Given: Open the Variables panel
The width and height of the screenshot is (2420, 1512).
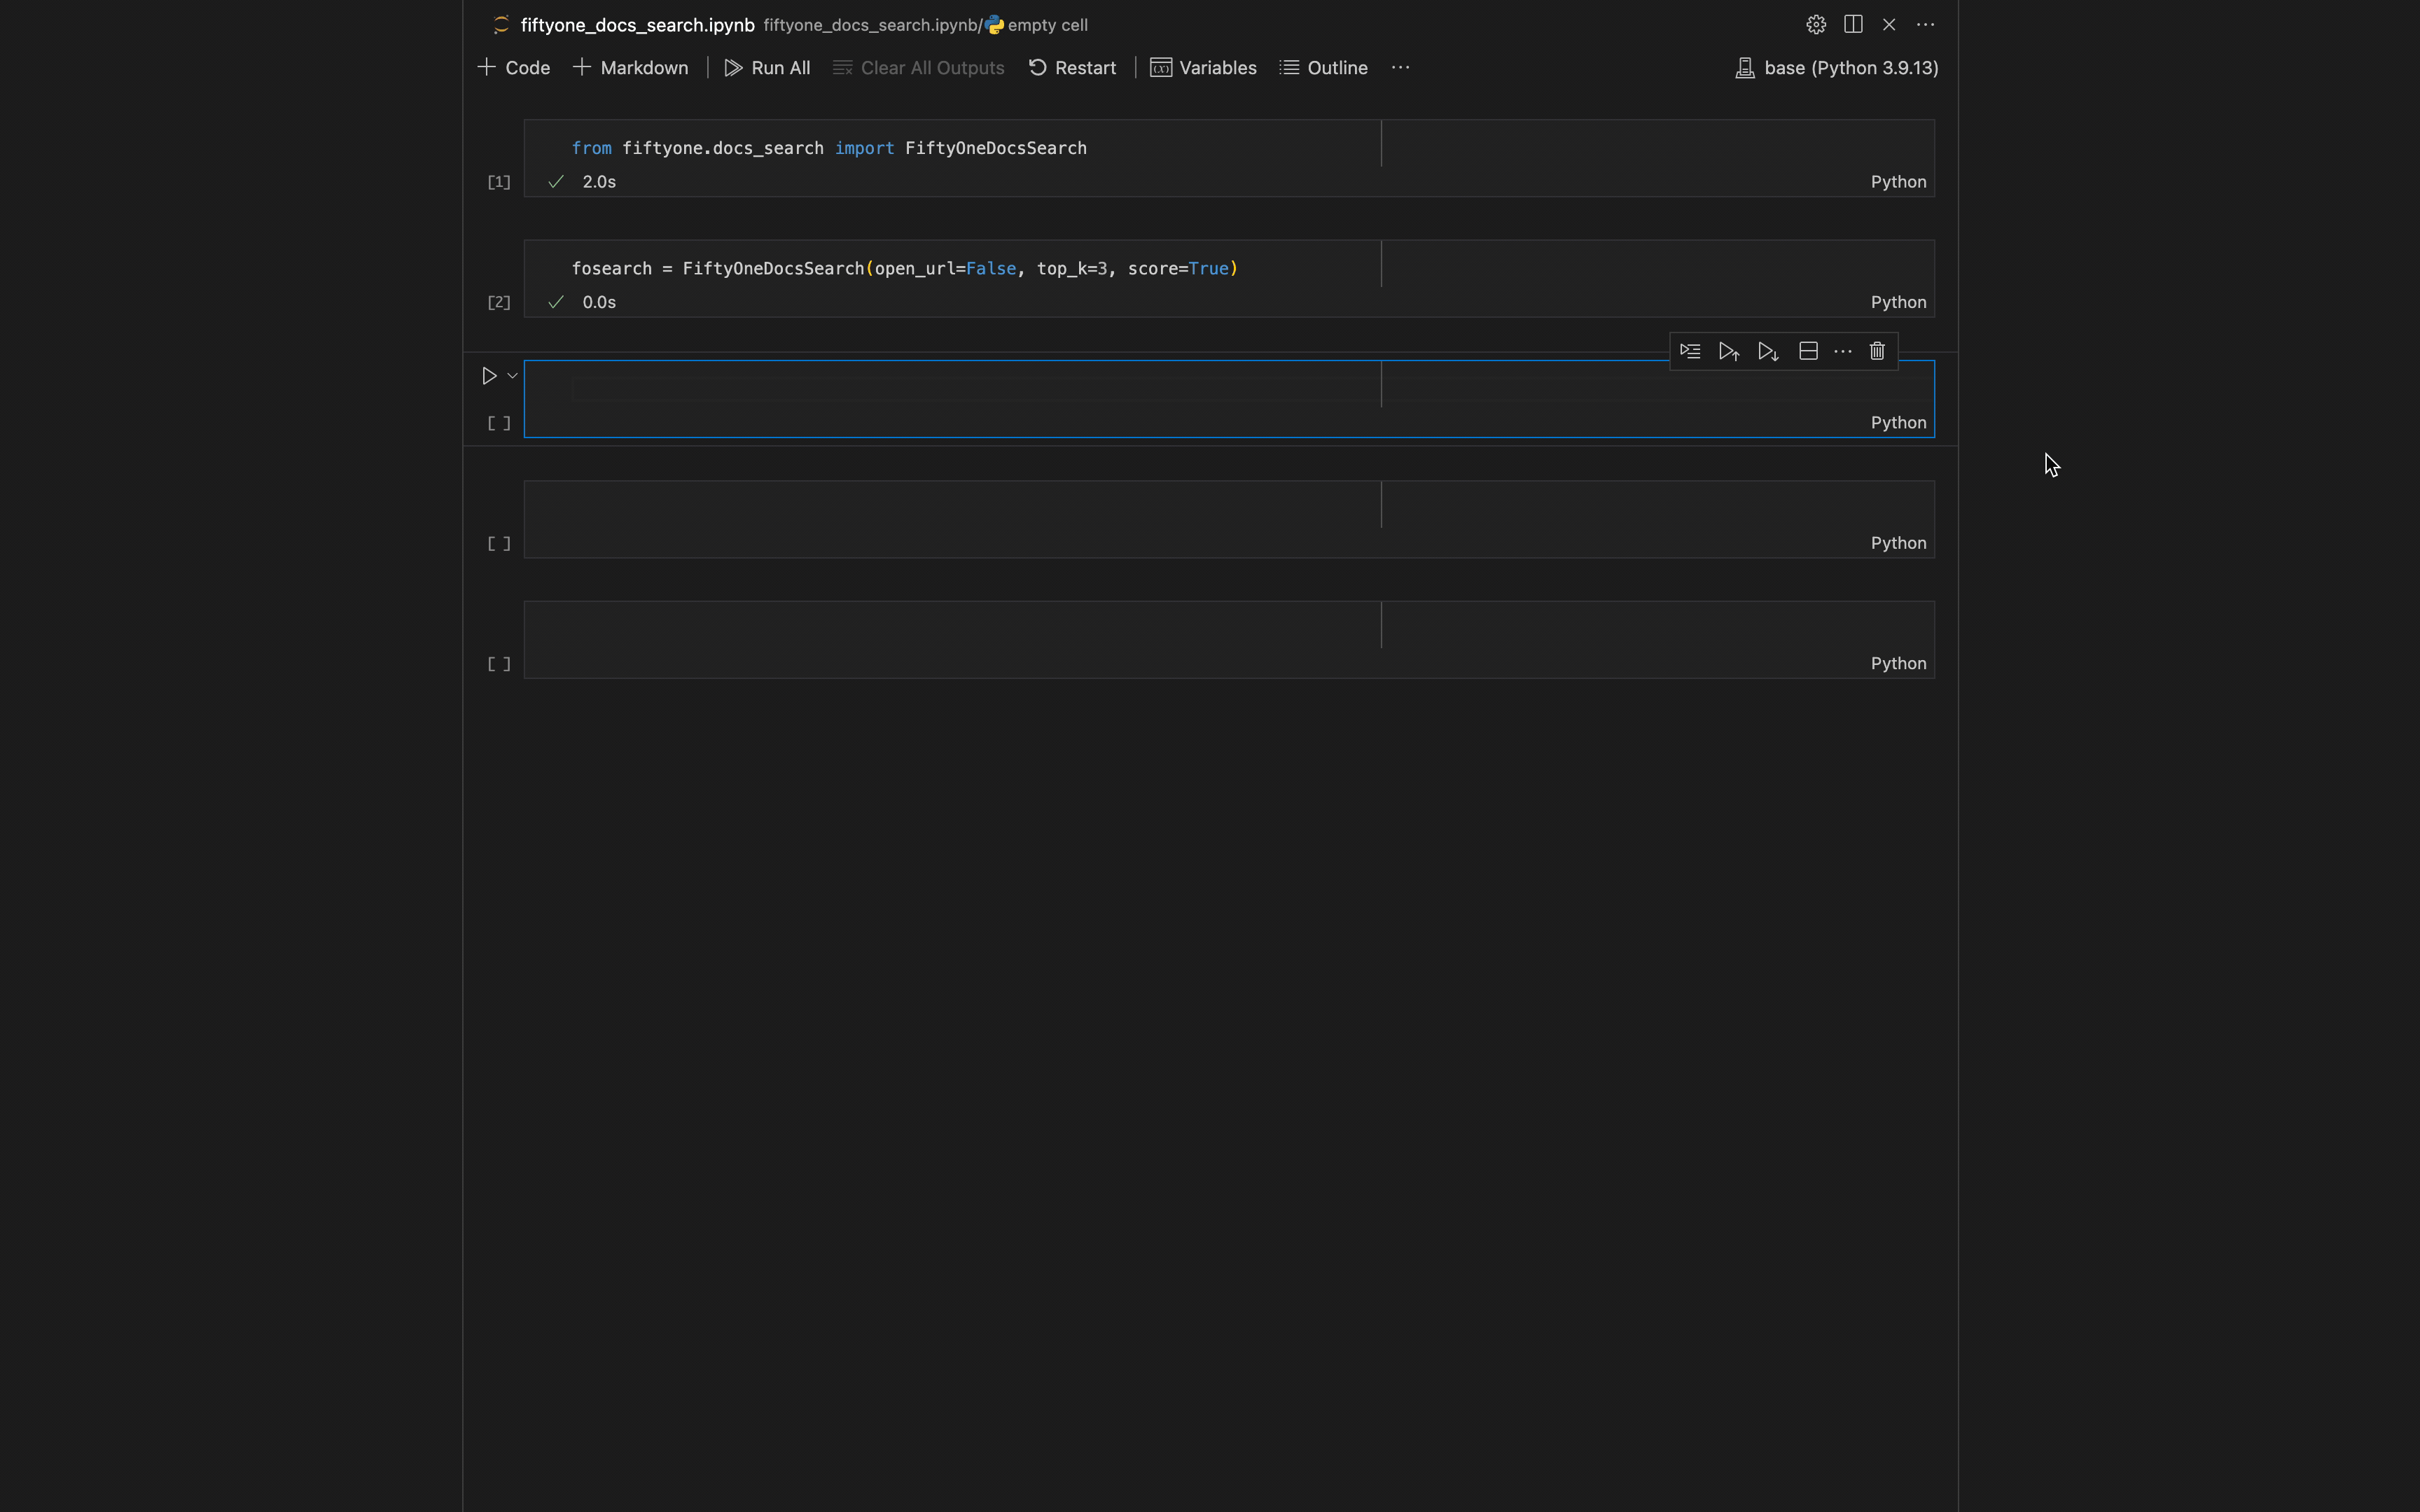Looking at the screenshot, I should click(x=1204, y=68).
